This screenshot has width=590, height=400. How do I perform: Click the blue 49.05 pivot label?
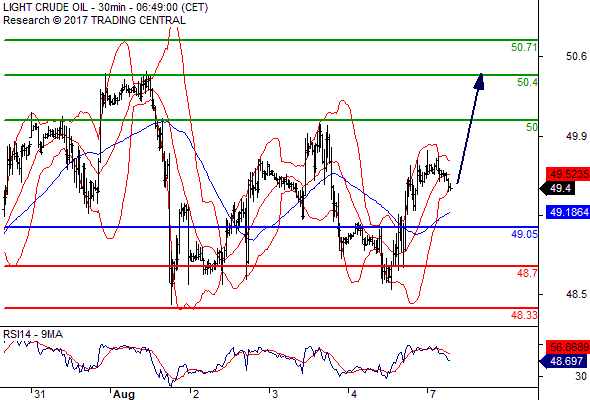click(524, 234)
